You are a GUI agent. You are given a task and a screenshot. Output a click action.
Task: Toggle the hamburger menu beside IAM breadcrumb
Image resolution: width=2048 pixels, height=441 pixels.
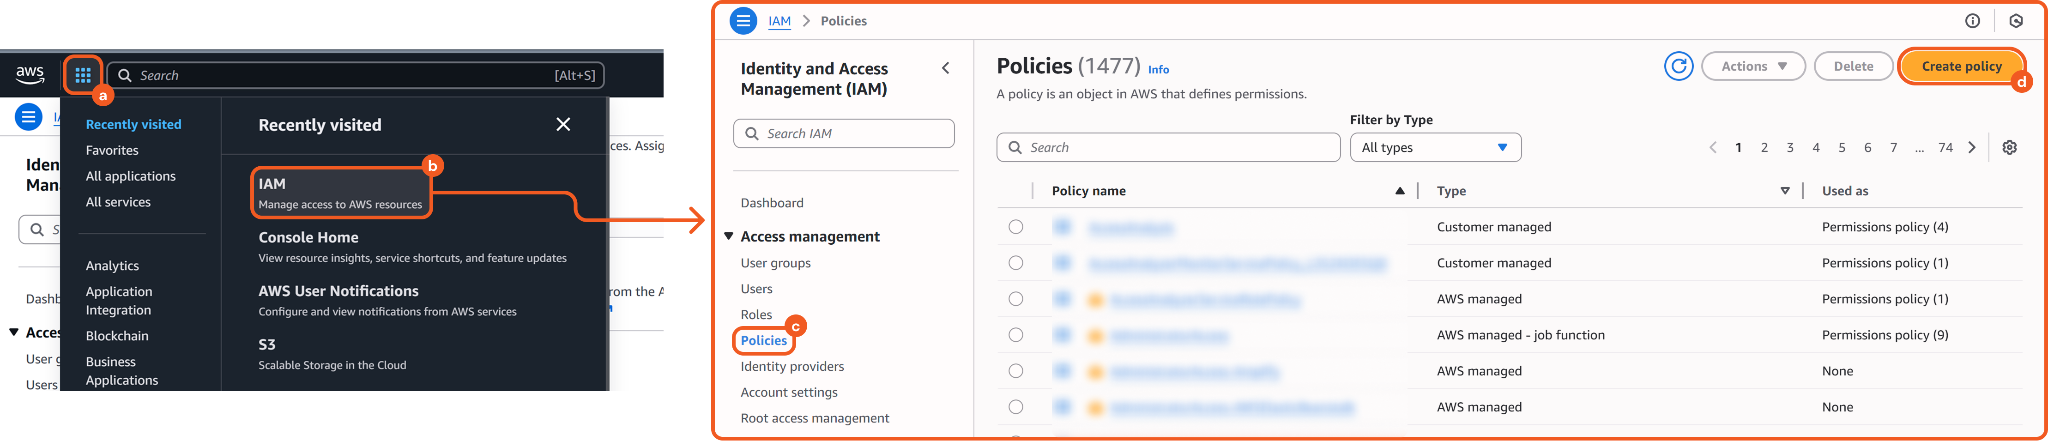743,21
